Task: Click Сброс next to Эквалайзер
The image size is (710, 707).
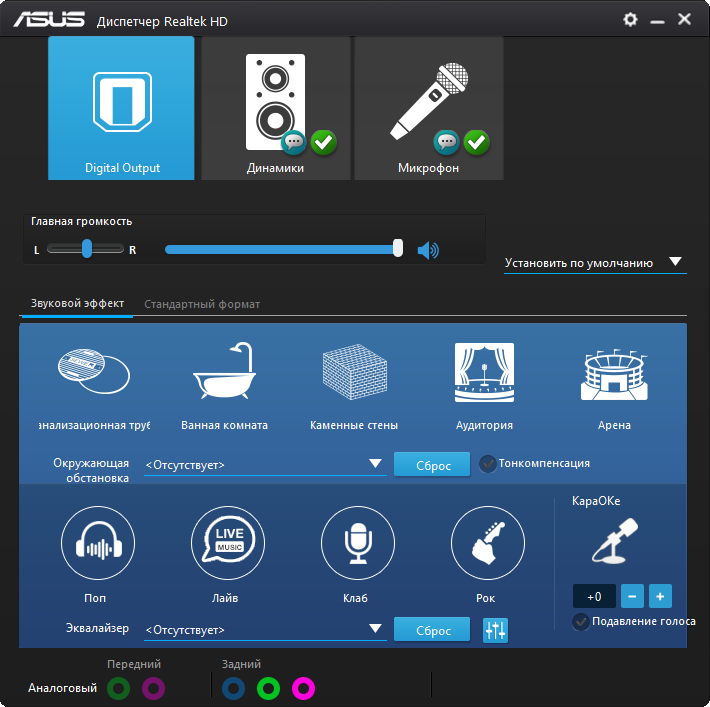Action: point(432,630)
